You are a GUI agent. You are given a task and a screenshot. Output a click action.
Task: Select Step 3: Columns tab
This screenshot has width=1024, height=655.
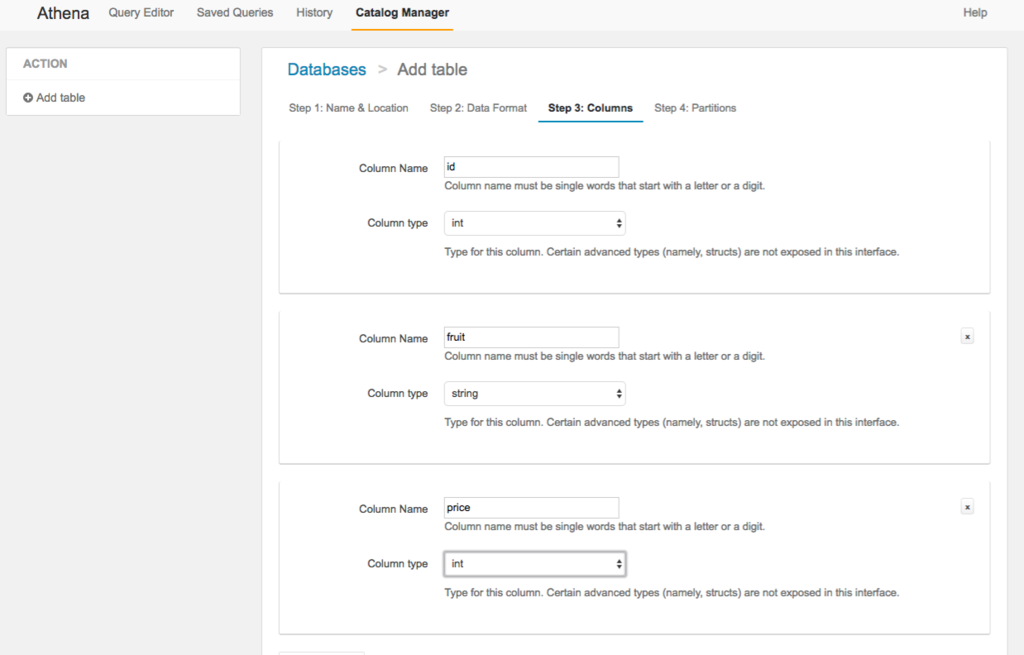click(590, 108)
